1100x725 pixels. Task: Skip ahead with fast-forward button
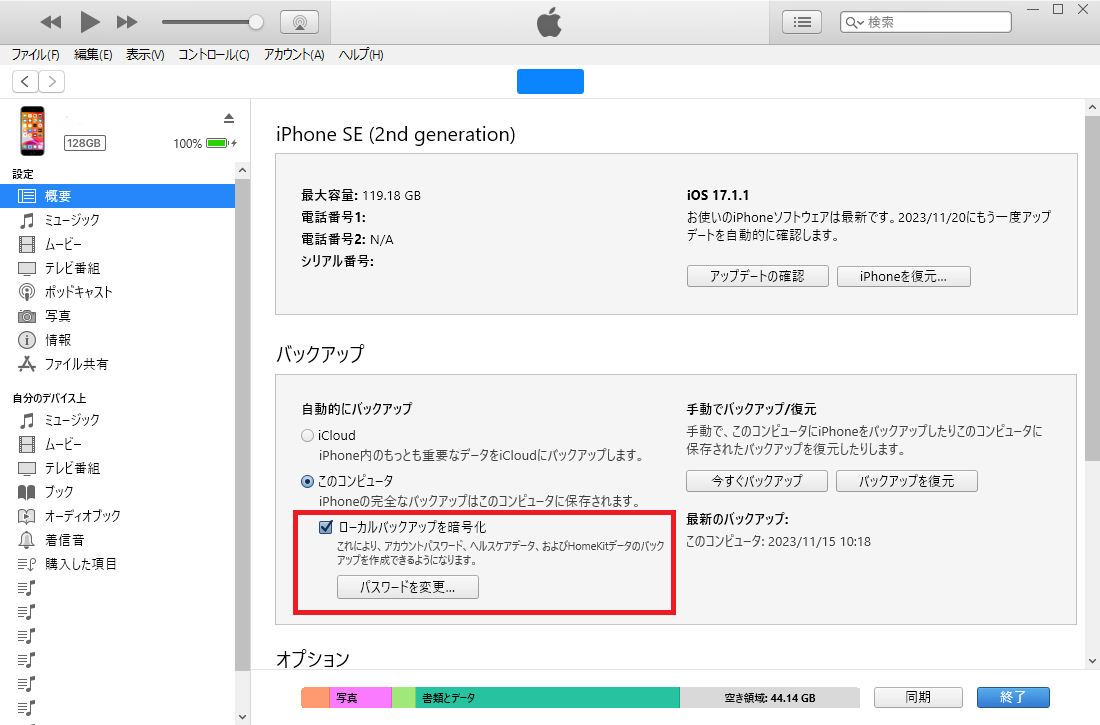pos(127,22)
